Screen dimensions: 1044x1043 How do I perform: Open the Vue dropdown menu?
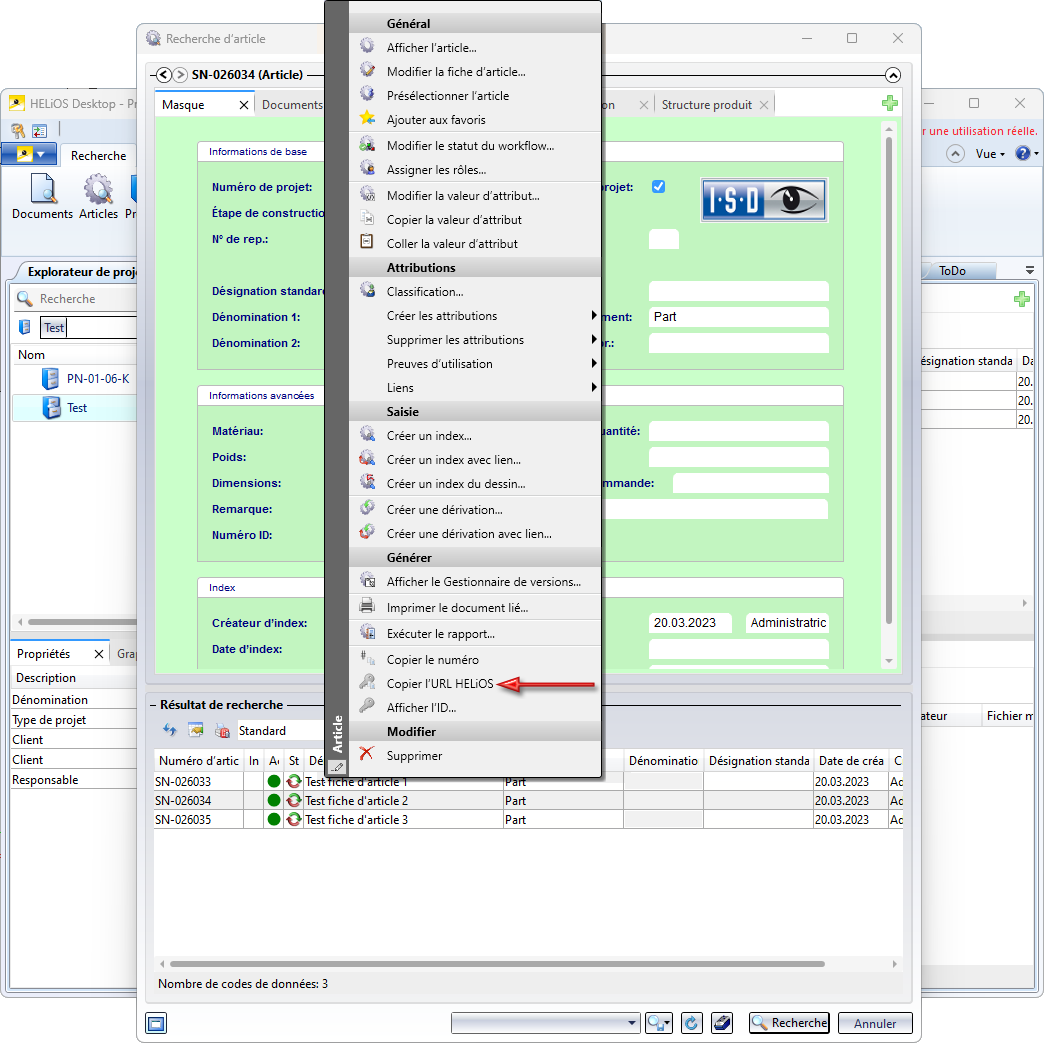click(x=990, y=154)
